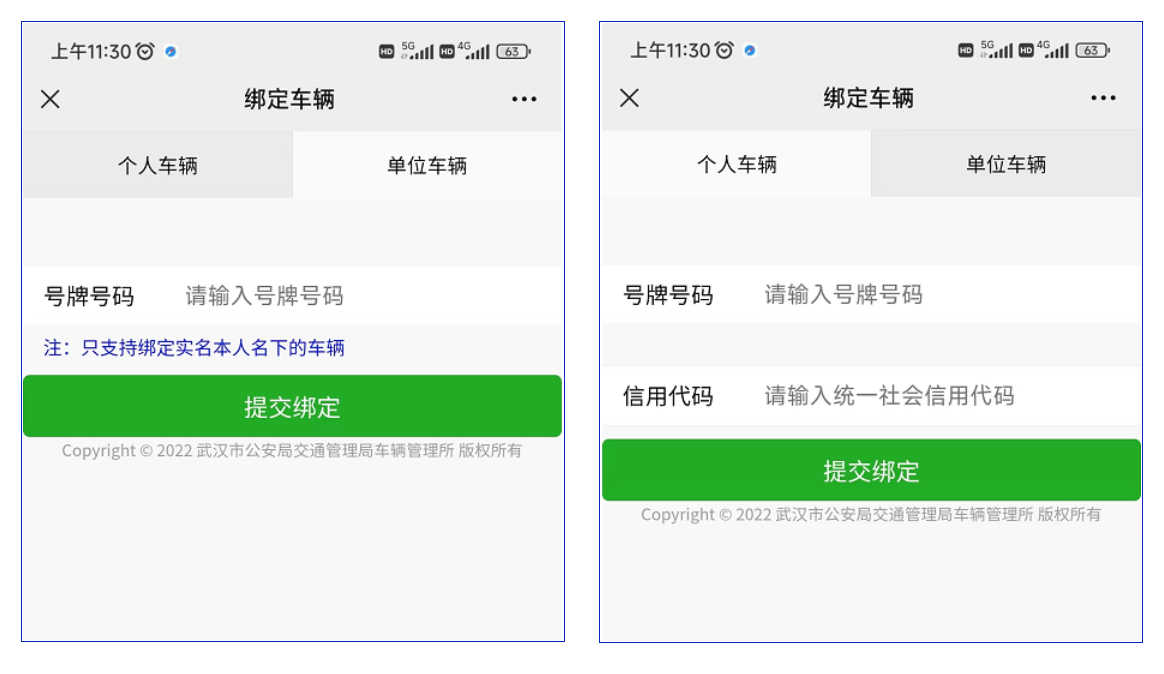Switch to 个人车辆 tab in the right screenshot
Viewport: 1164px width, 674px height.
pos(736,164)
